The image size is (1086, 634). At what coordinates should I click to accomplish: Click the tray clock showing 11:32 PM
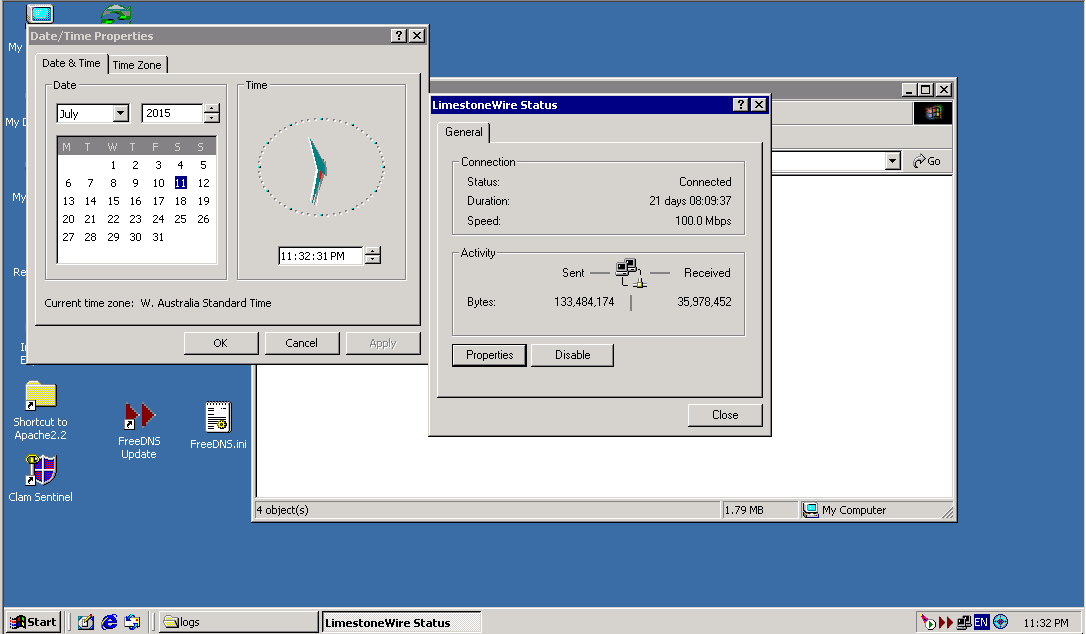[1046, 623]
